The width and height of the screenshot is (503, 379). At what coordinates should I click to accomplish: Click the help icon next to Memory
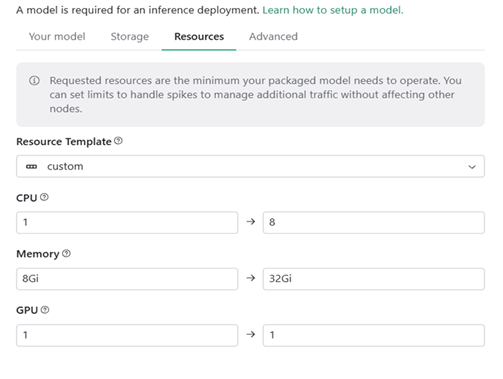click(x=66, y=253)
